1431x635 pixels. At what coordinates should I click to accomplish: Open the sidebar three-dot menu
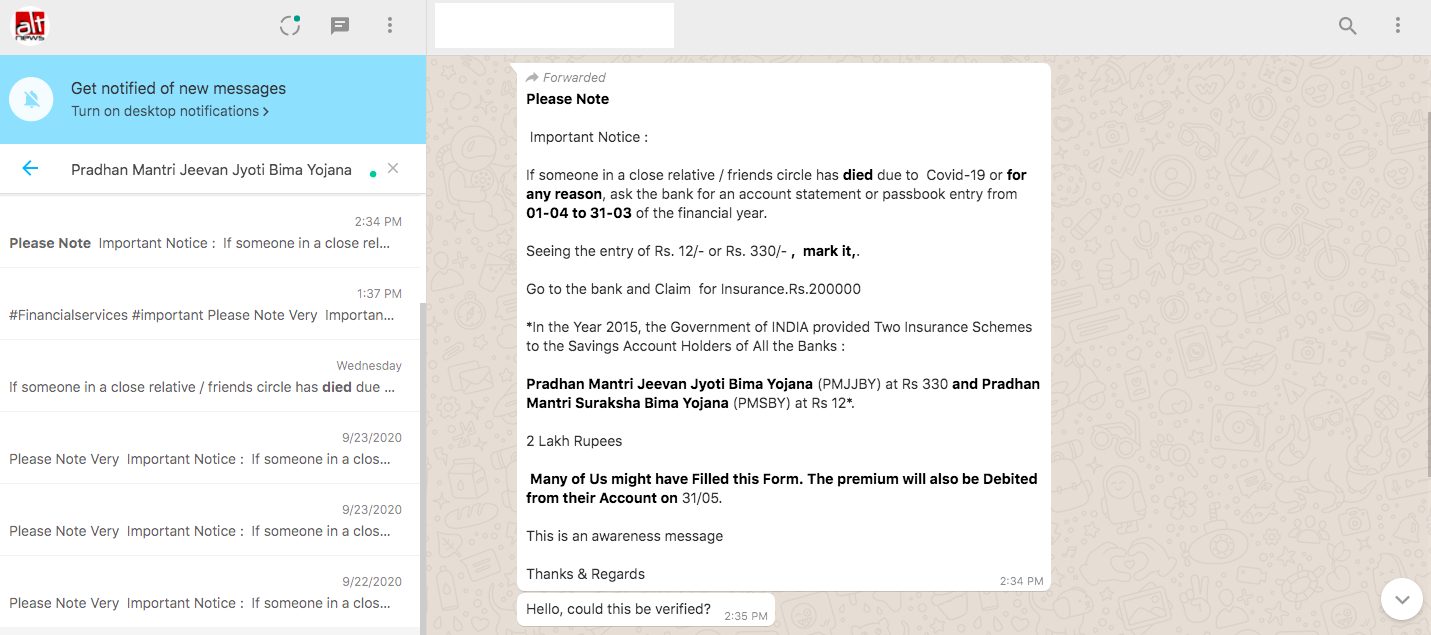[x=390, y=26]
